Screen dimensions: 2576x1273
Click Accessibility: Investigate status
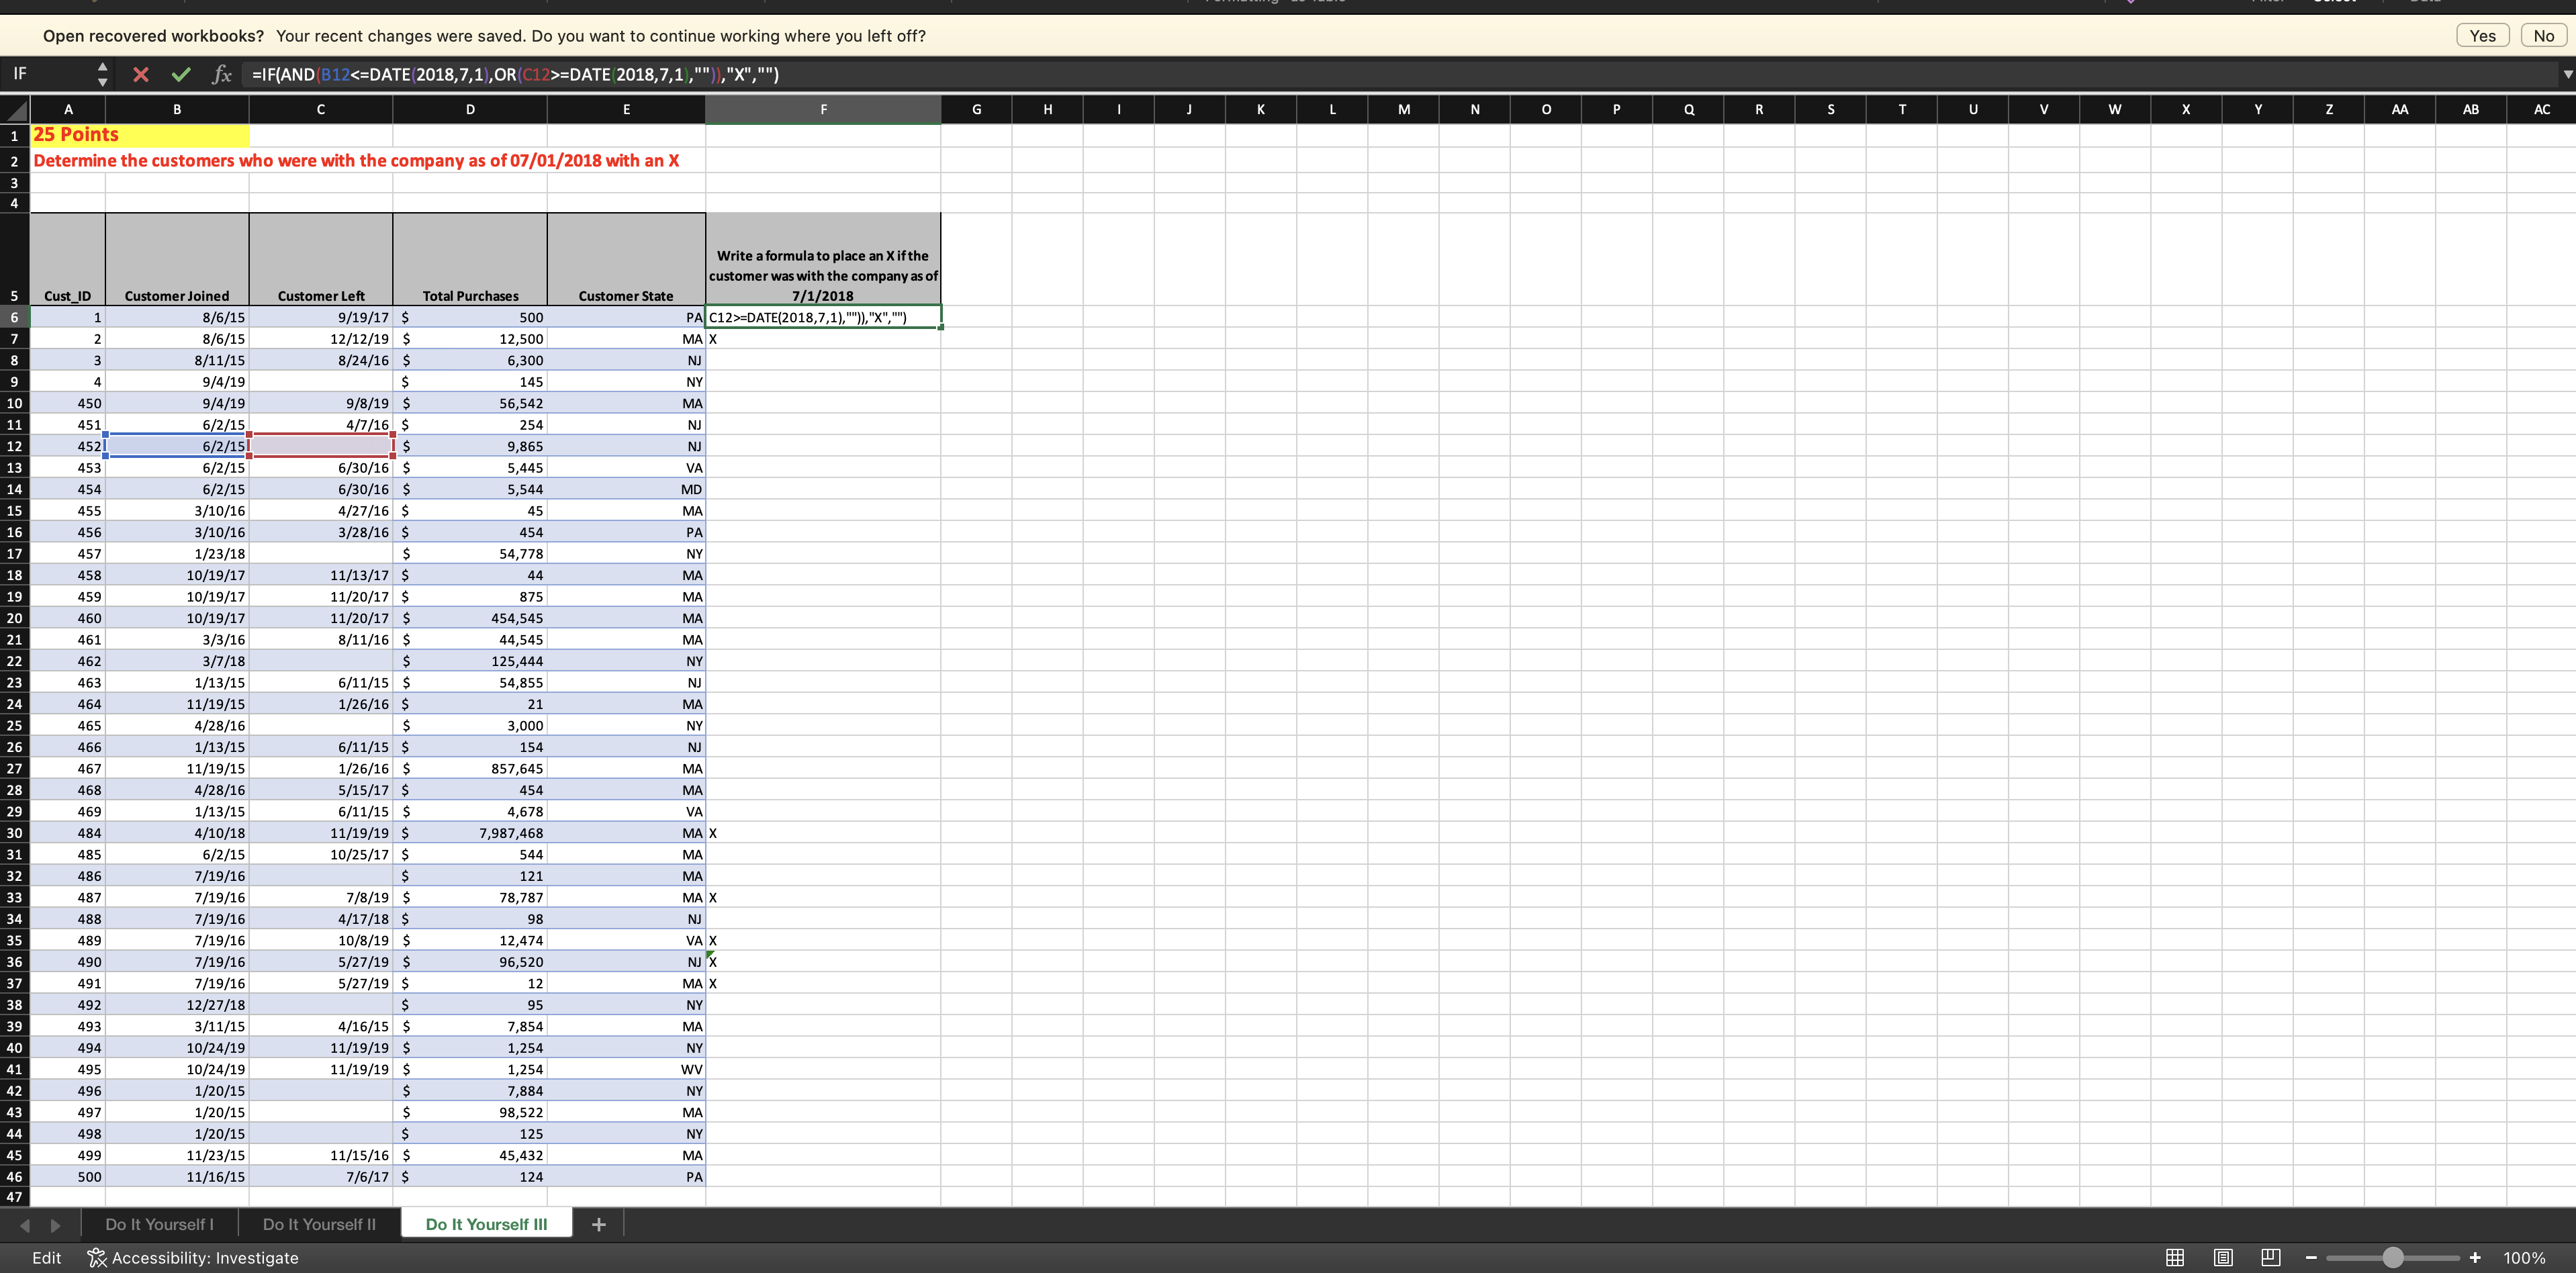[193, 1258]
